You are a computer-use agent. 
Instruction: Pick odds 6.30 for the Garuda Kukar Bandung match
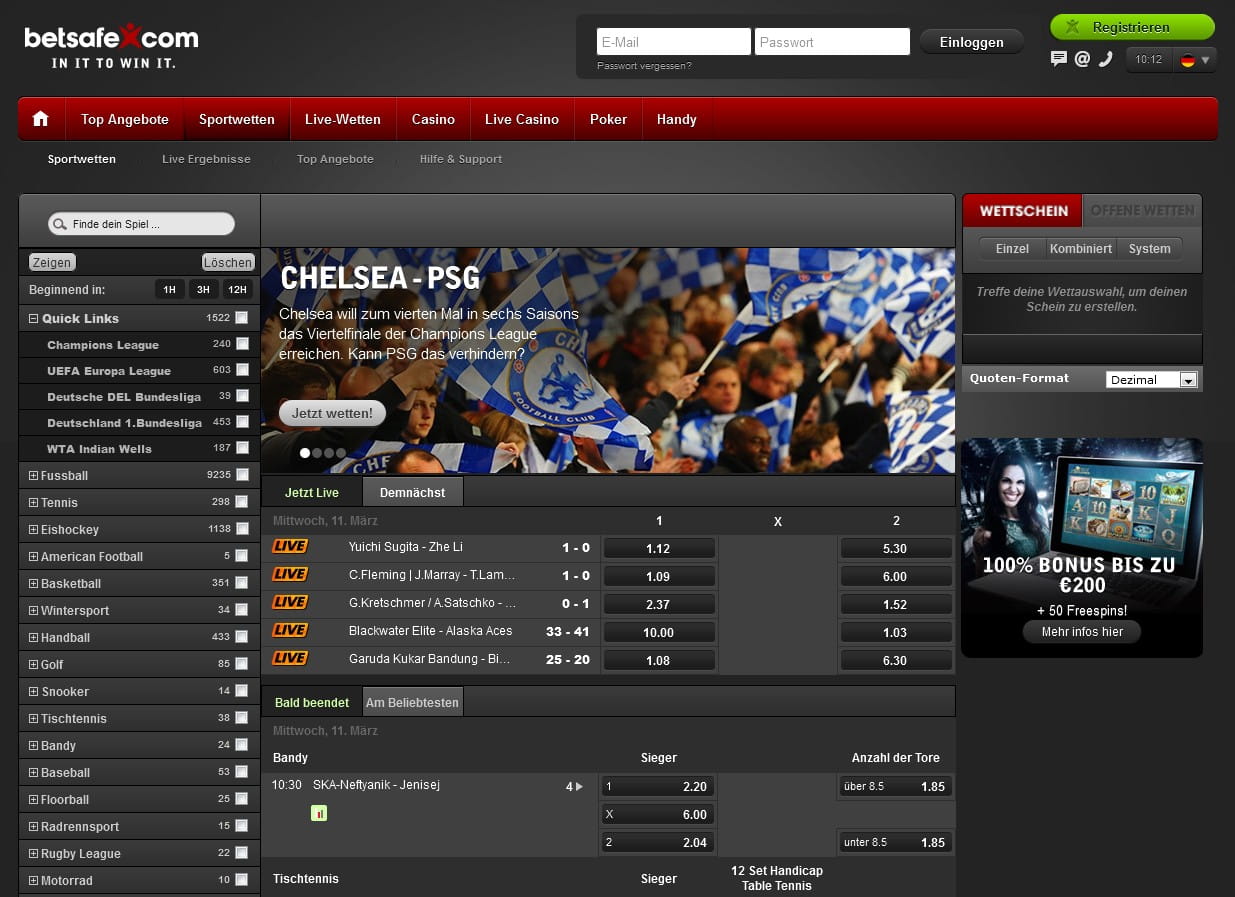pyautogui.click(x=896, y=660)
